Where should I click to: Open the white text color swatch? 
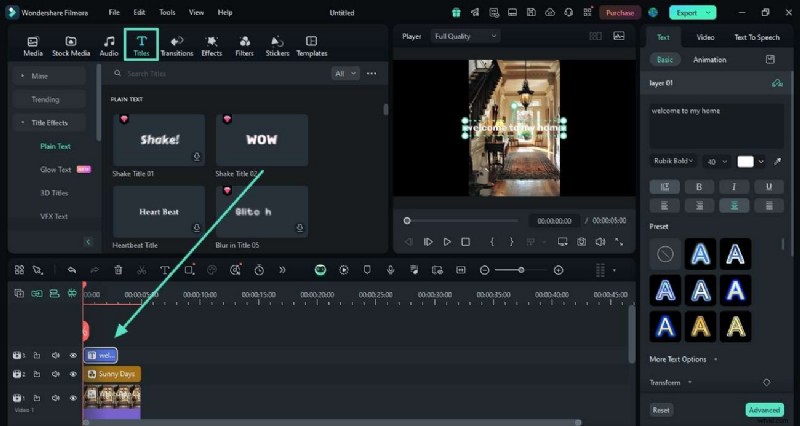pos(746,161)
